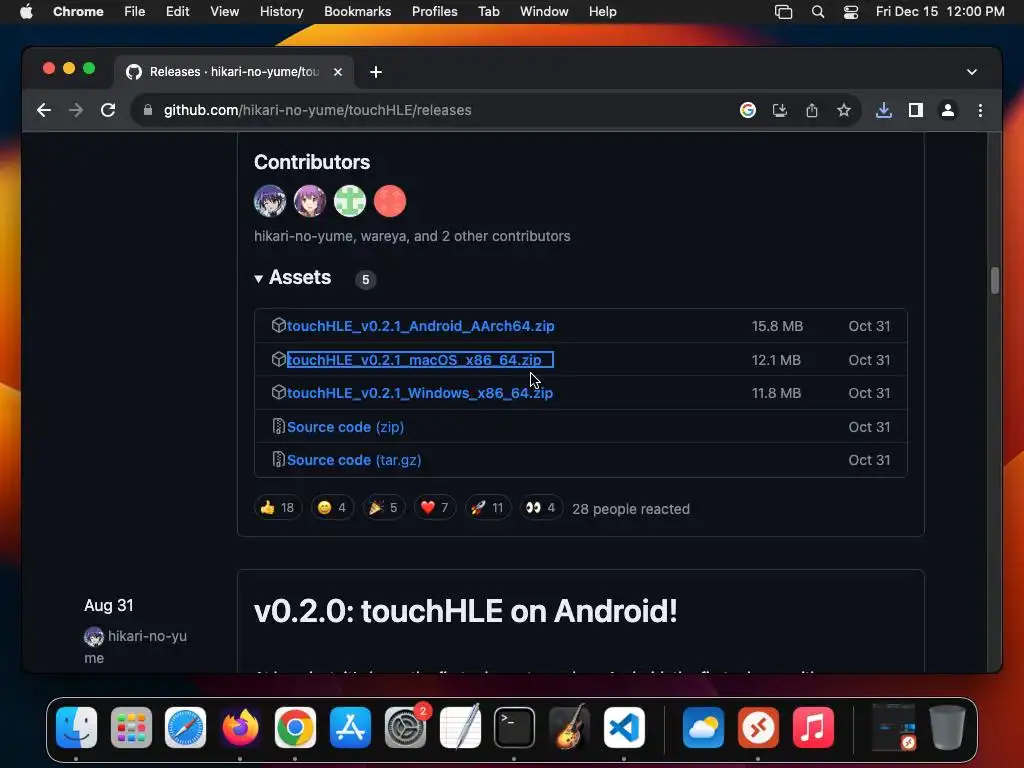Open the Apple menu
The width and height of the screenshot is (1024, 768).
pos(26,12)
